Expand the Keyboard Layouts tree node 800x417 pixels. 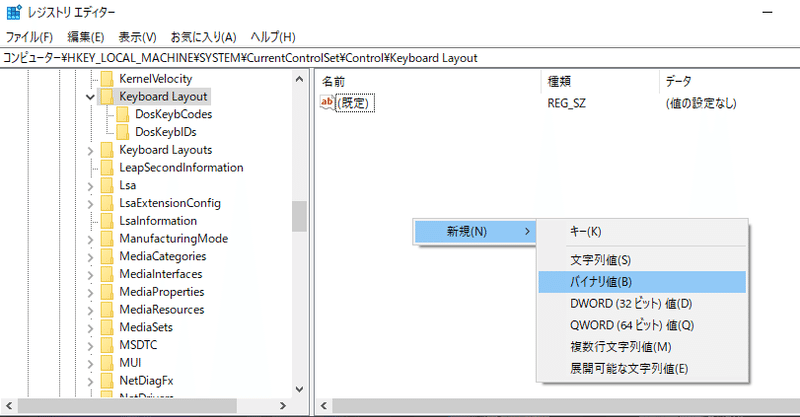click(90, 151)
